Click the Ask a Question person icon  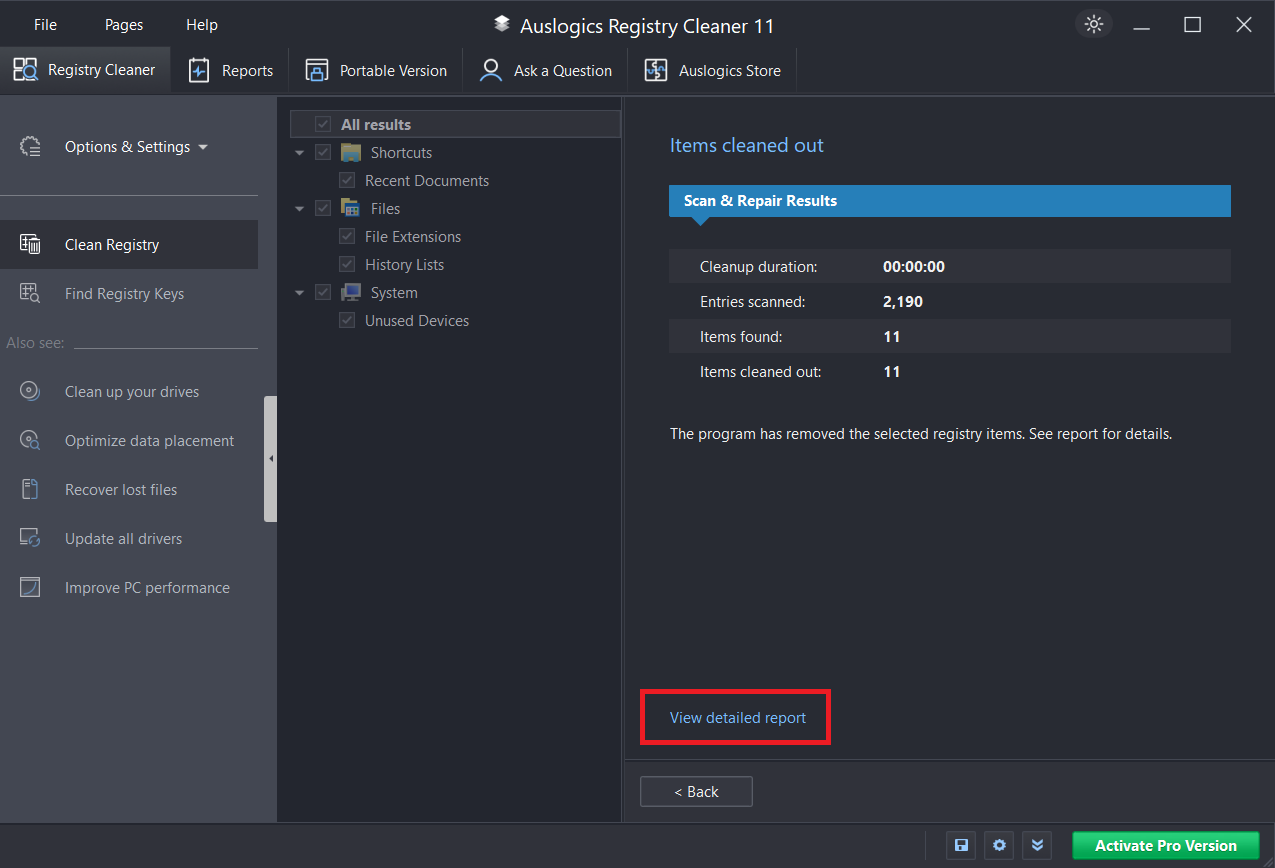point(491,70)
